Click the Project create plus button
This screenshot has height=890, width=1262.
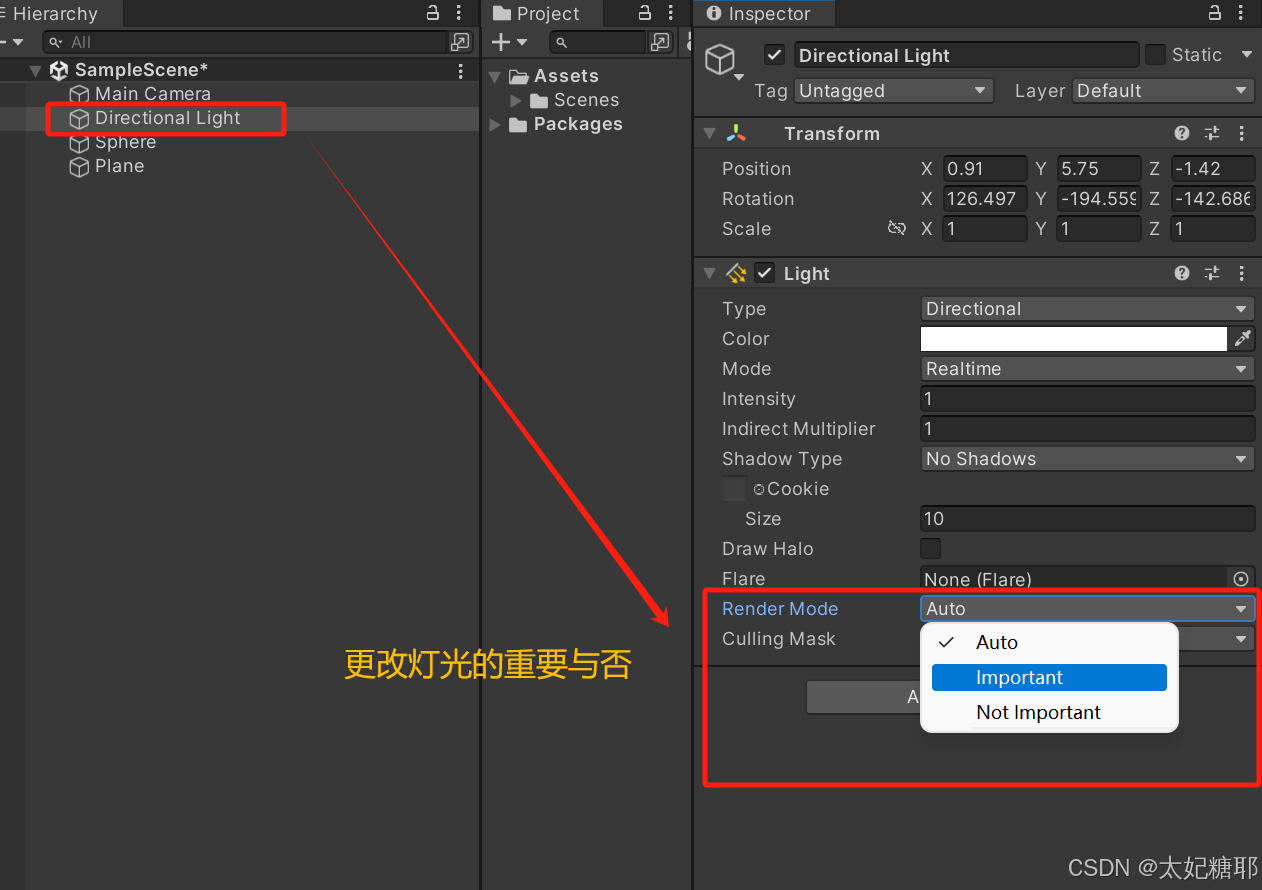click(501, 42)
